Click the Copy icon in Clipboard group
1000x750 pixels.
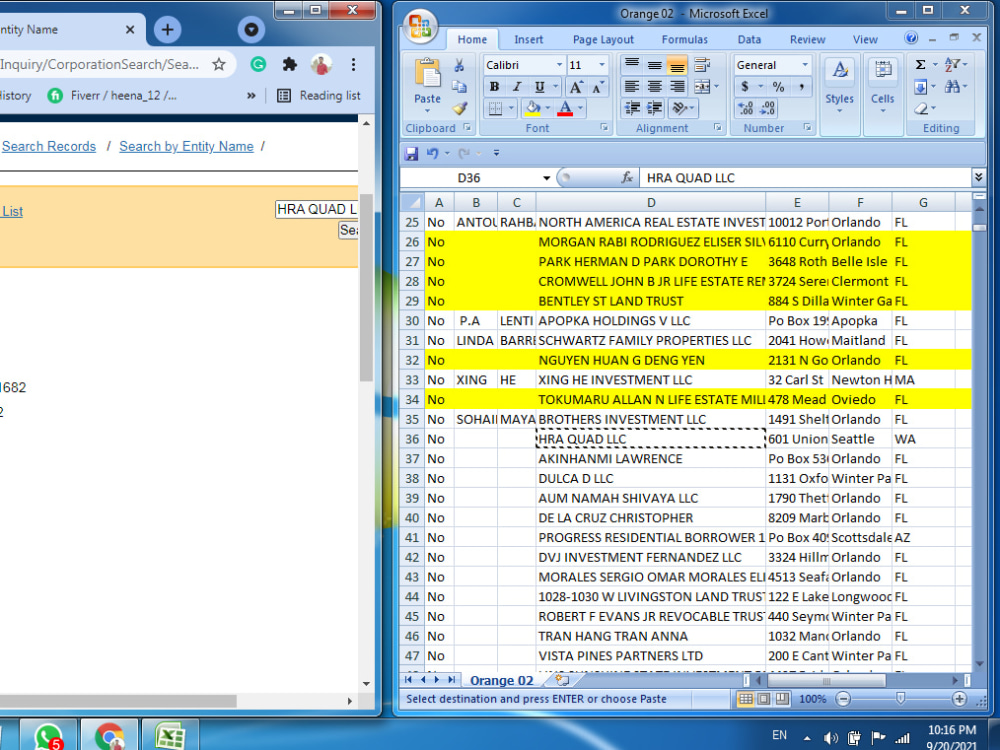[x=459, y=87]
